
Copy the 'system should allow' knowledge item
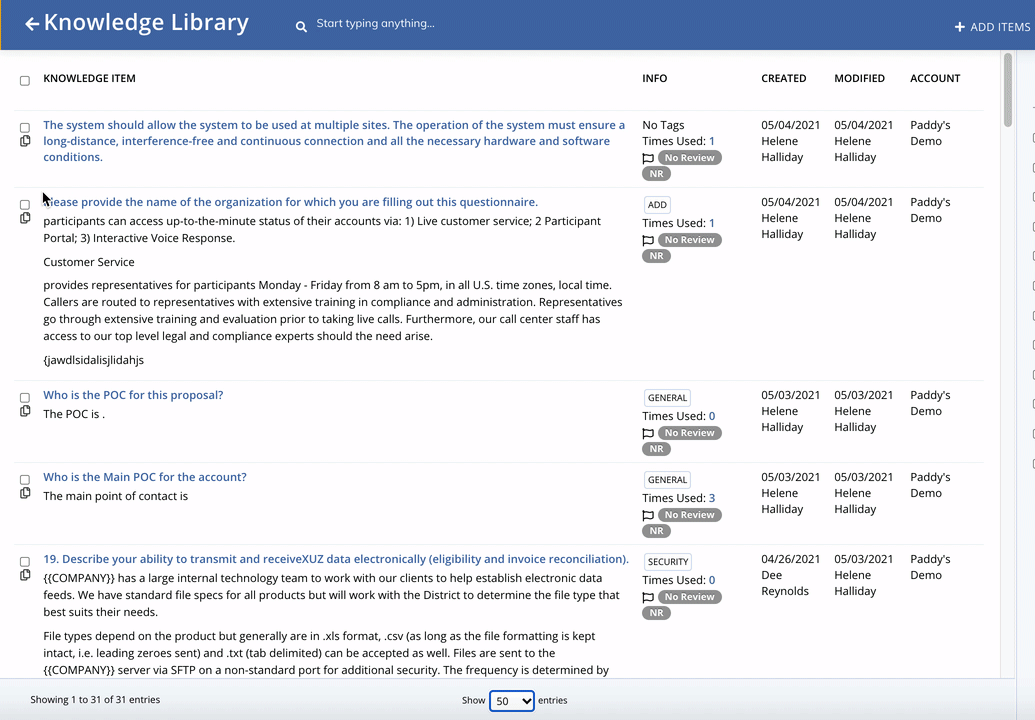25,141
